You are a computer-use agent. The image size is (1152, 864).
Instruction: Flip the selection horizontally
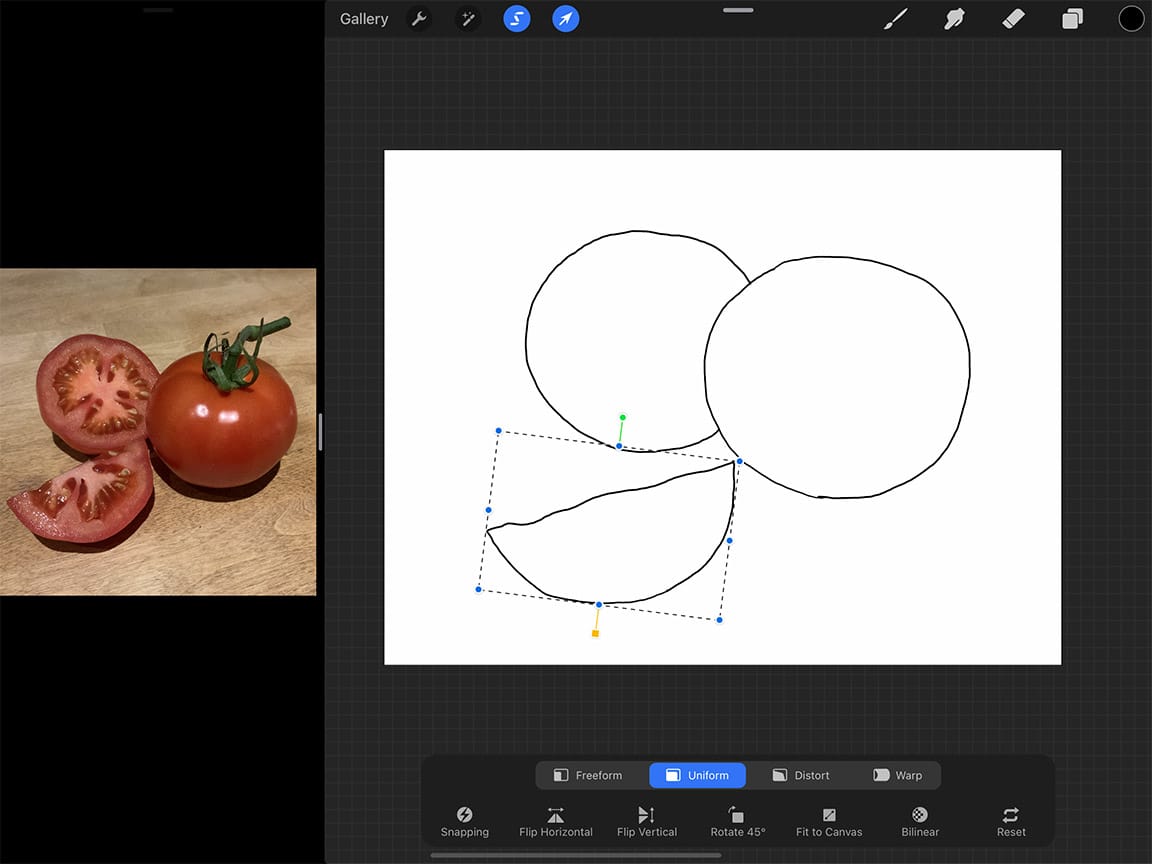point(555,822)
